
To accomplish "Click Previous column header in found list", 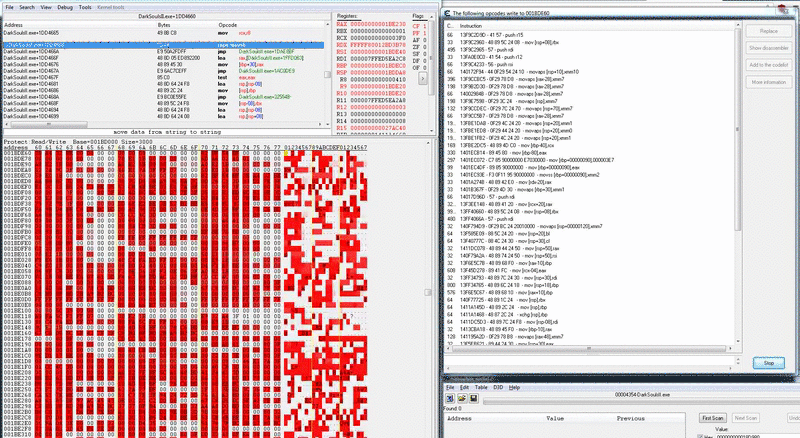I will point(631,419).
